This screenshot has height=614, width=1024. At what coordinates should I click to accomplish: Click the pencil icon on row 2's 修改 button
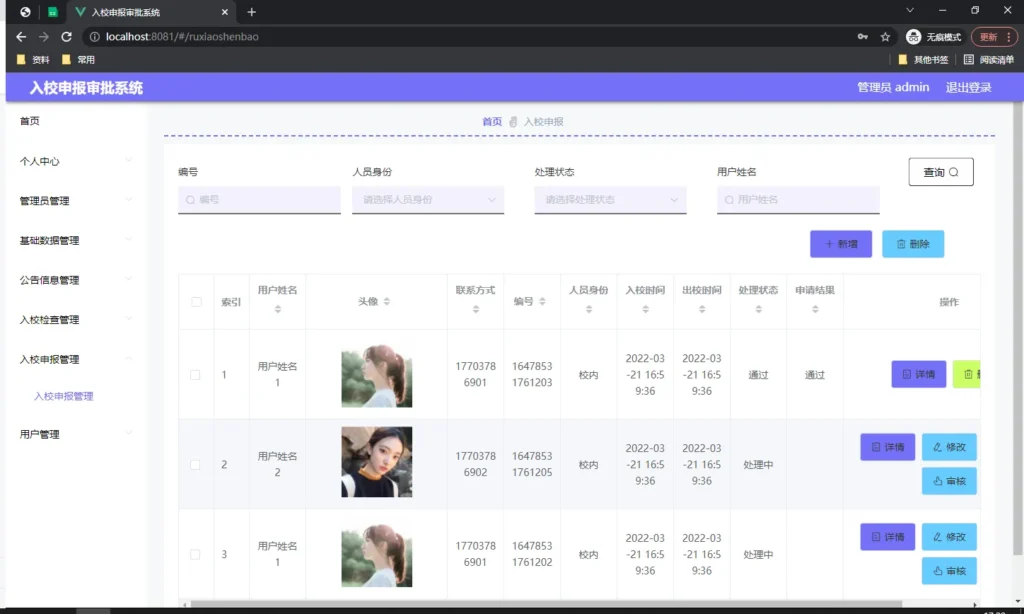coord(938,446)
